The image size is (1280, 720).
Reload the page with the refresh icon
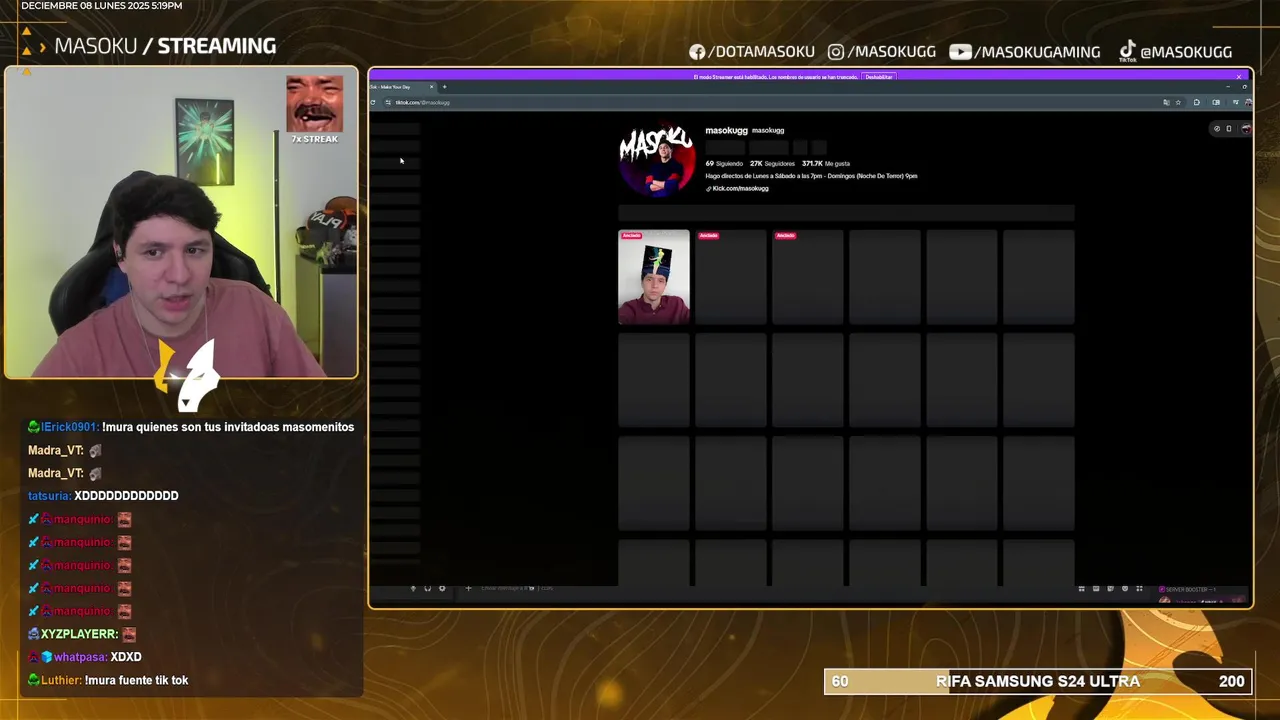(374, 102)
